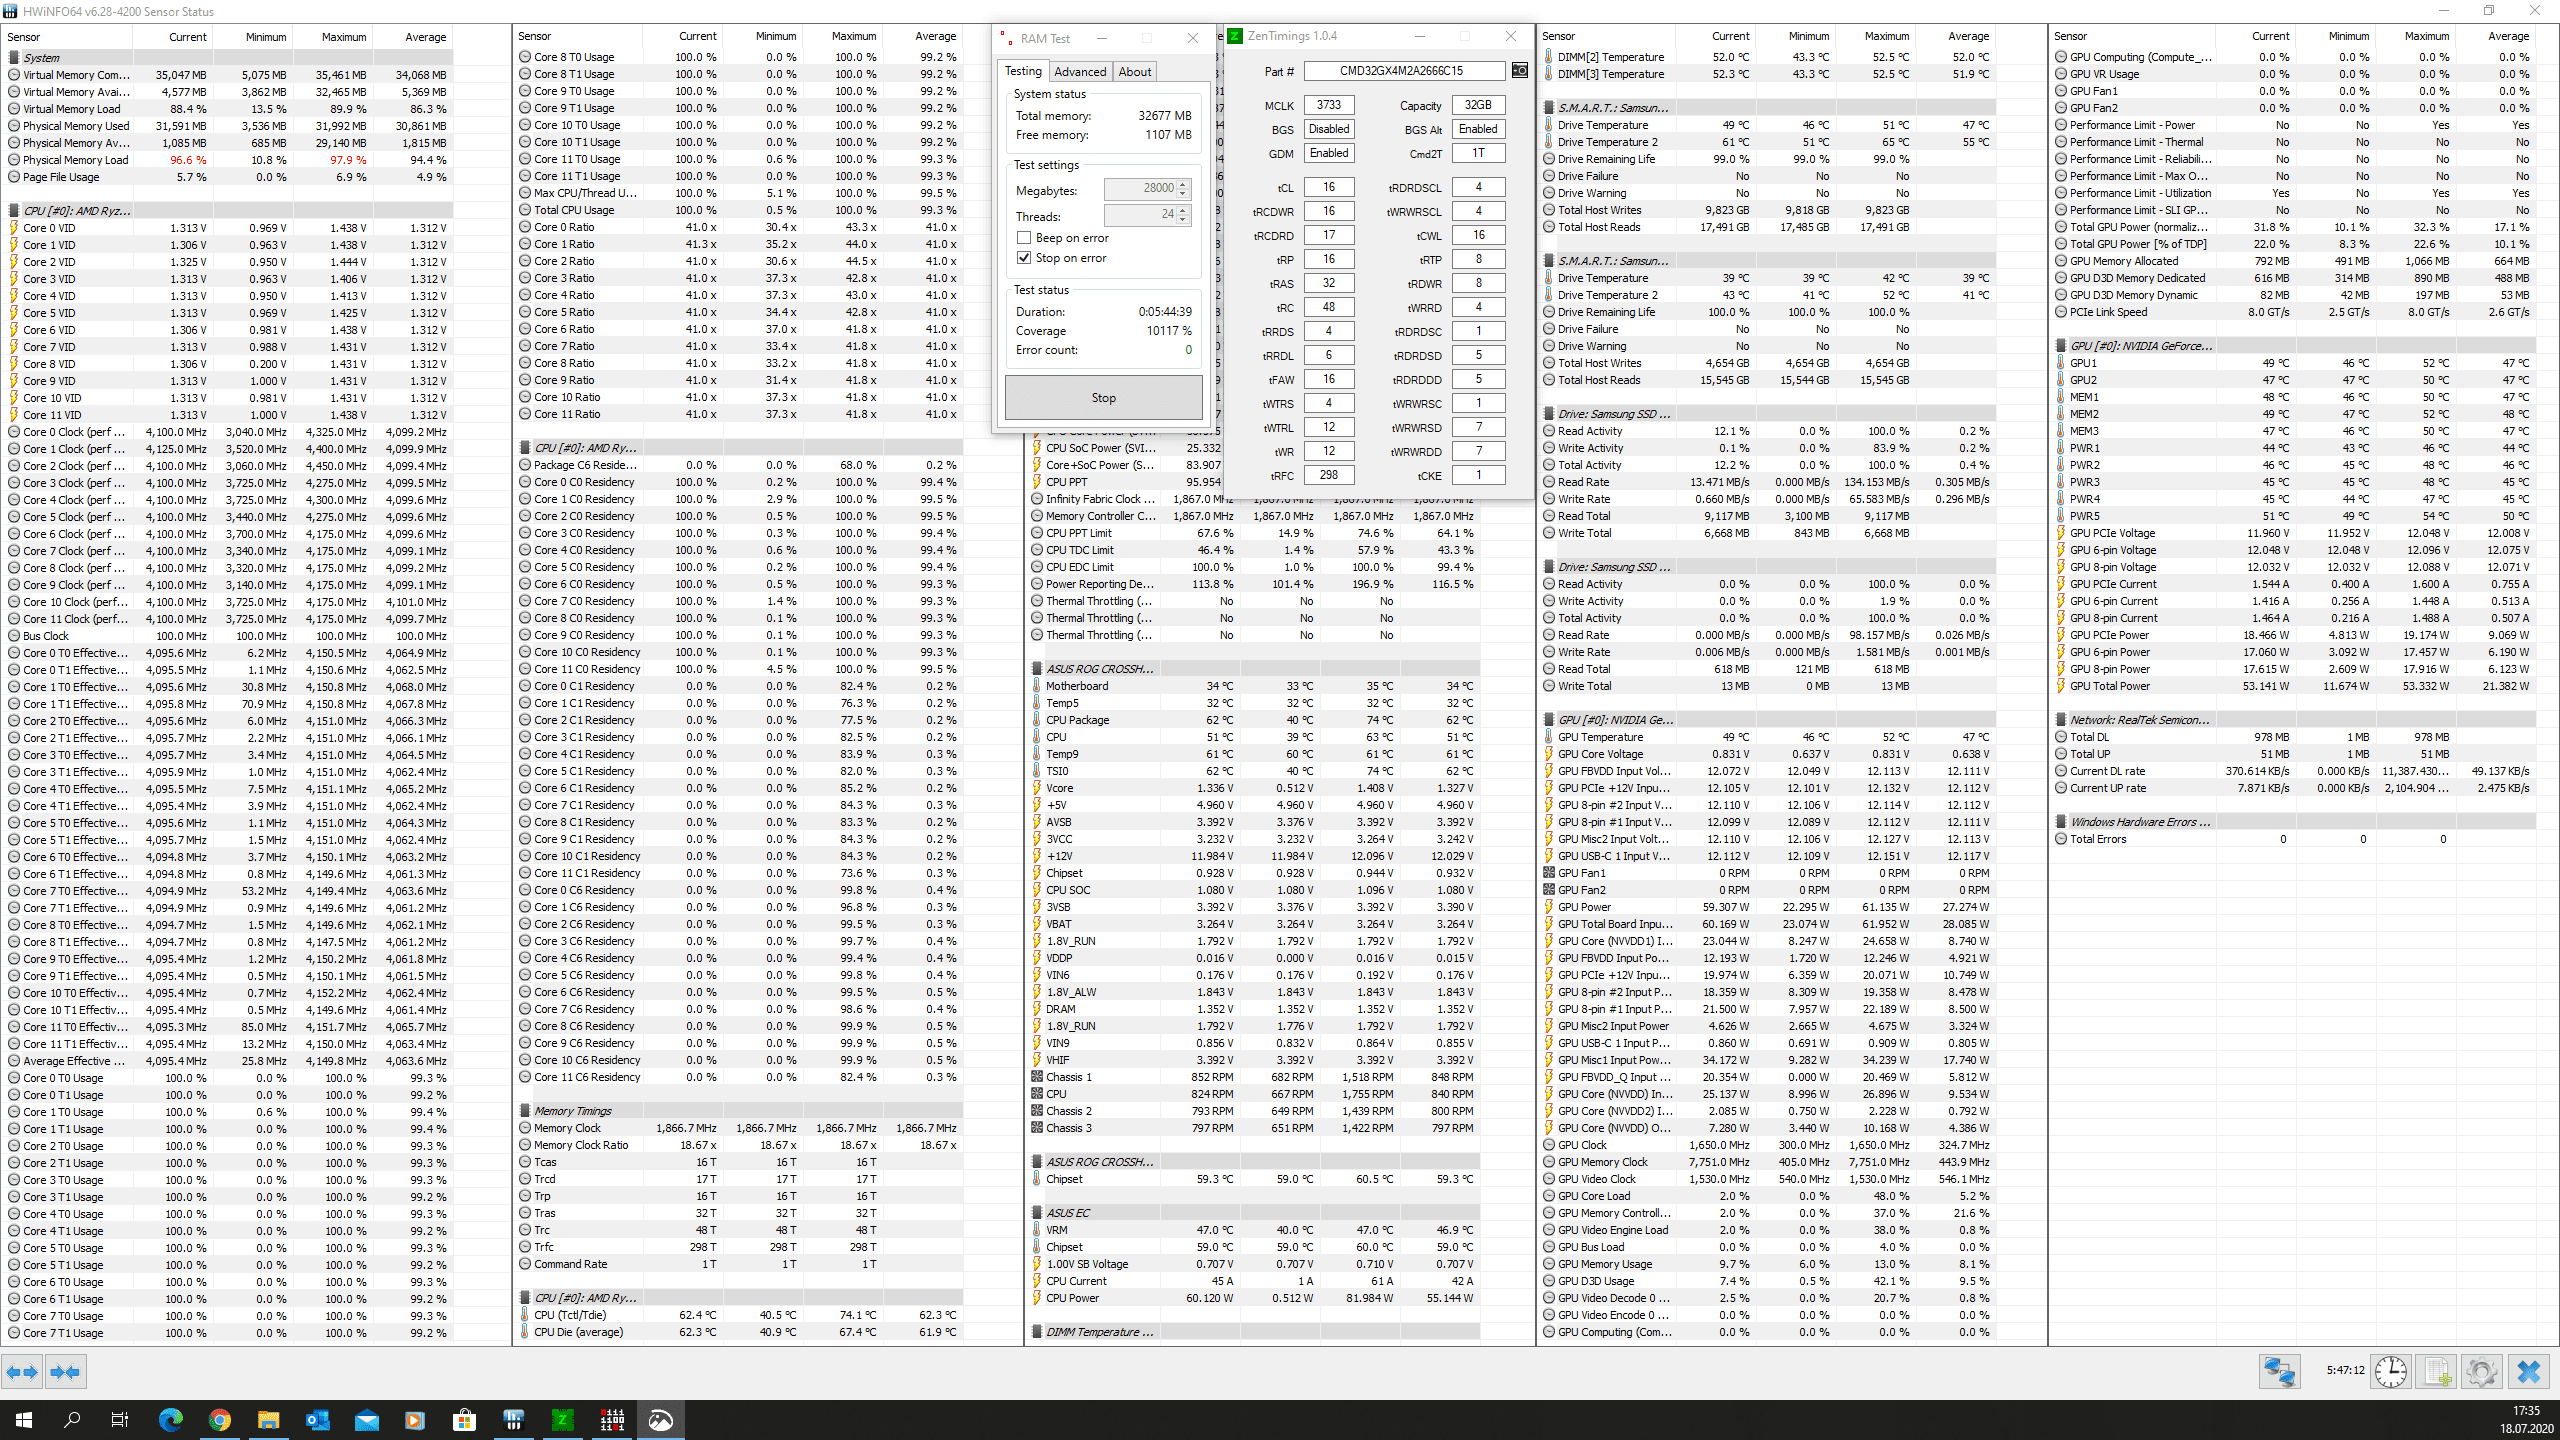The image size is (2560, 1440).
Task: Click the green ZenTimings taskbar icon
Action: click(x=562, y=1419)
